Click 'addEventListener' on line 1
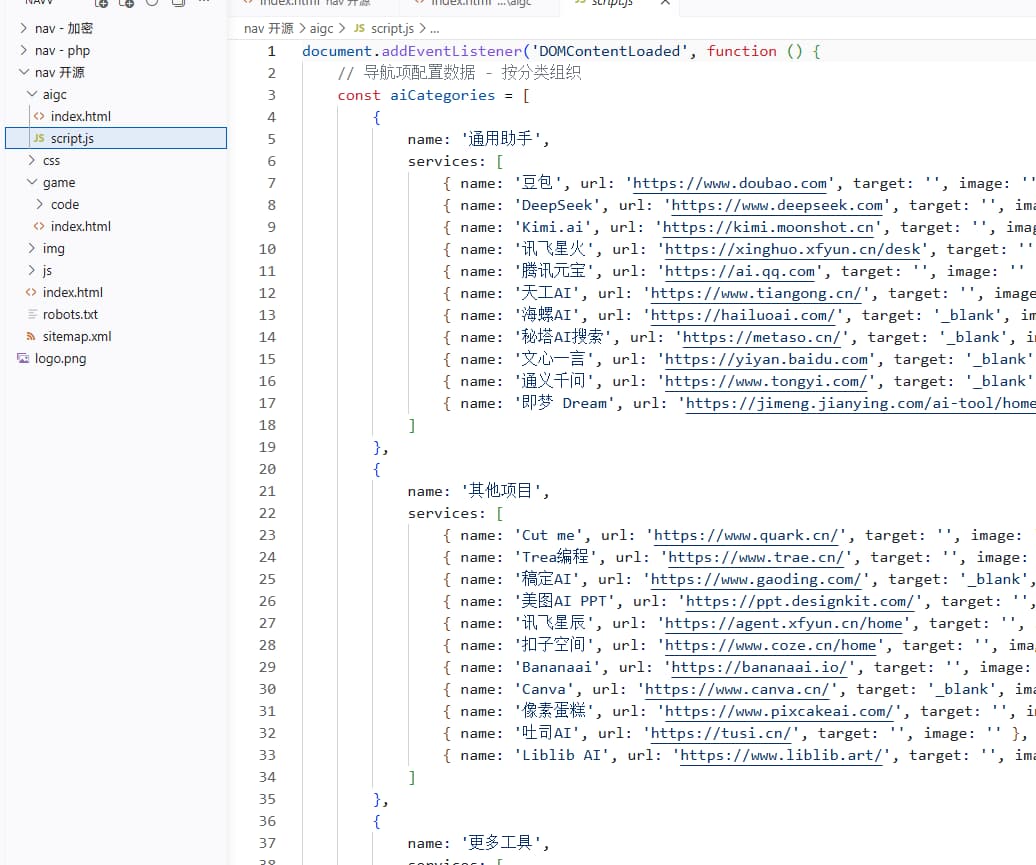 pos(452,51)
